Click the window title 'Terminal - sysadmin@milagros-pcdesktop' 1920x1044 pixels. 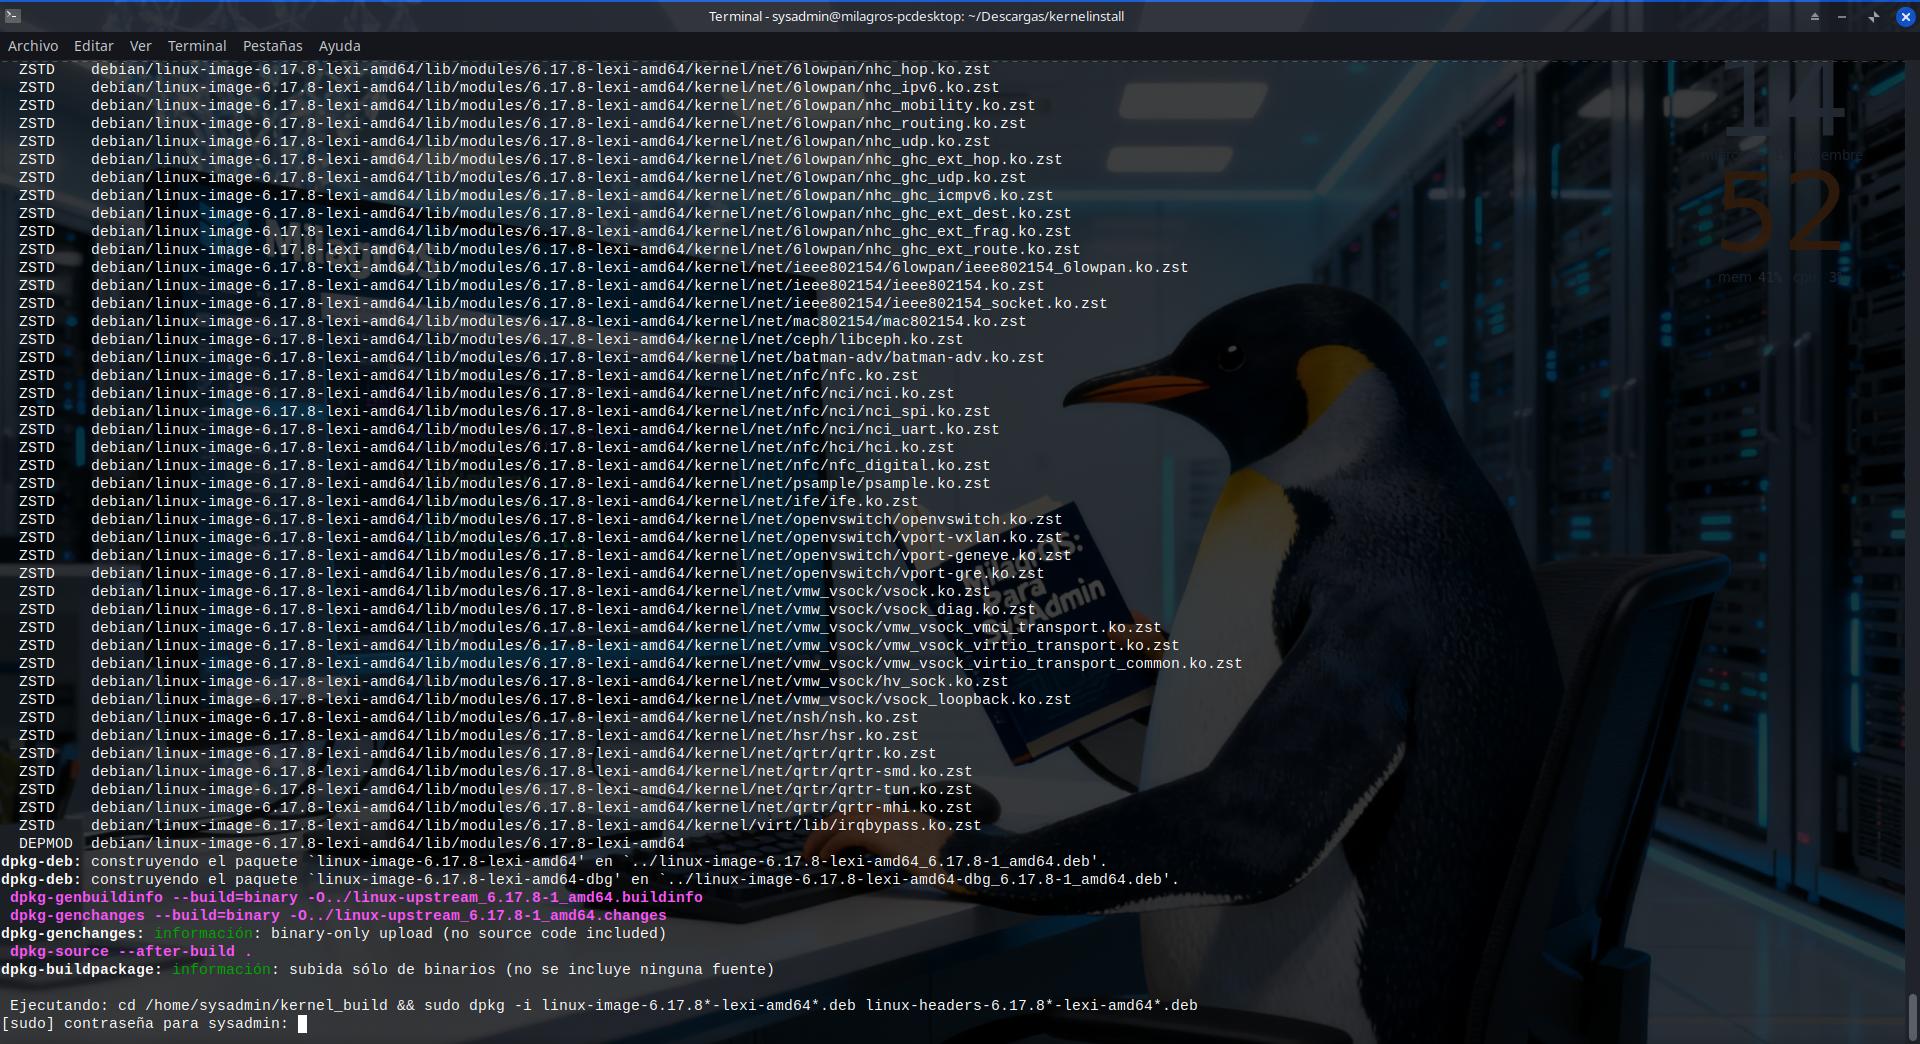pyautogui.click(x=916, y=16)
